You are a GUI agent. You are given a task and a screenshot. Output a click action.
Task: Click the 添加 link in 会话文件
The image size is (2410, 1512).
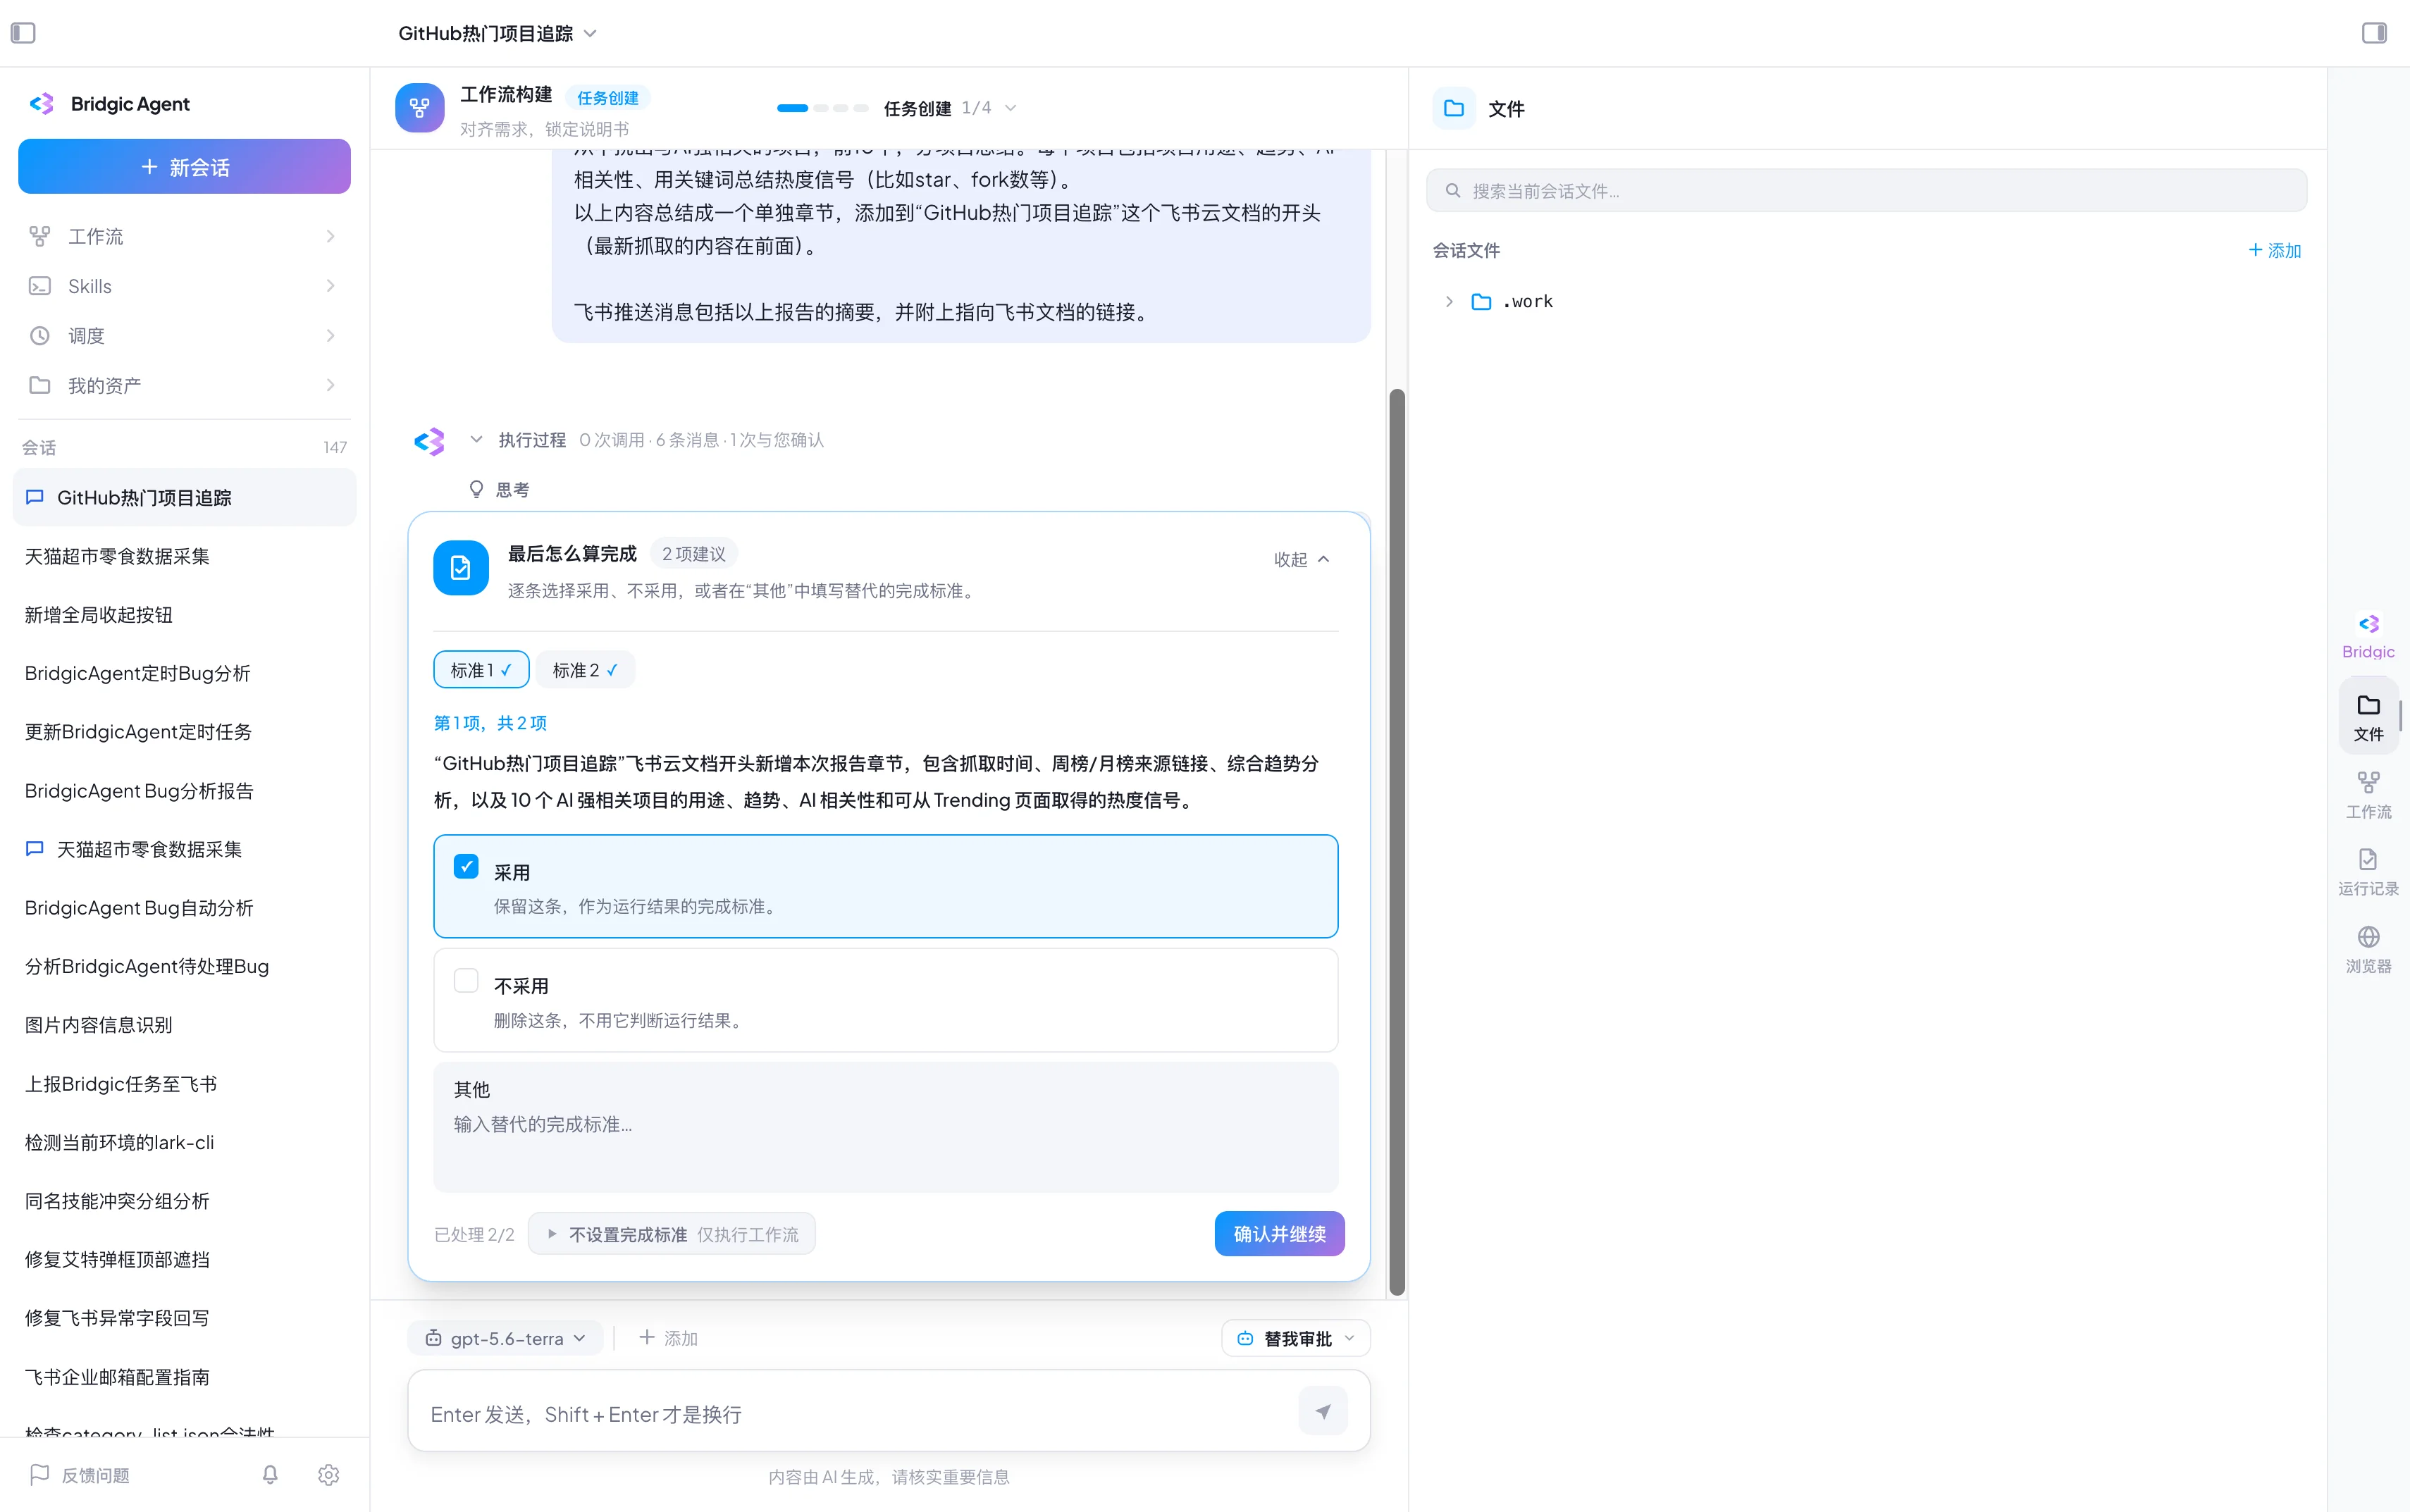click(x=2275, y=250)
